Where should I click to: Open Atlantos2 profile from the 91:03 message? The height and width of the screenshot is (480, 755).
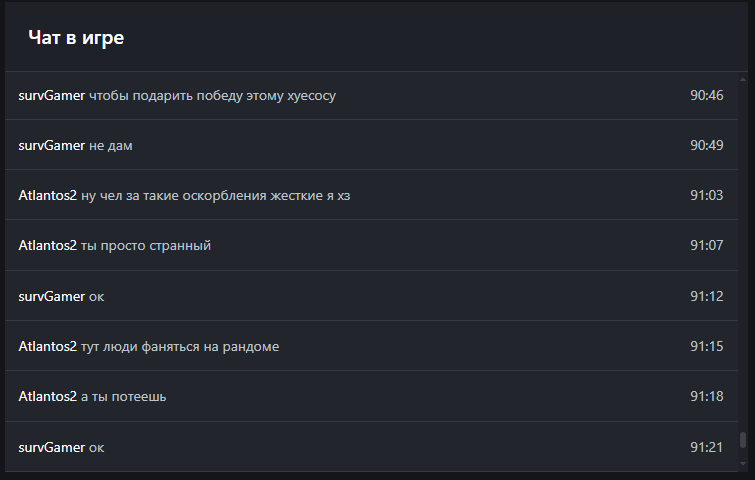click(x=48, y=196)
